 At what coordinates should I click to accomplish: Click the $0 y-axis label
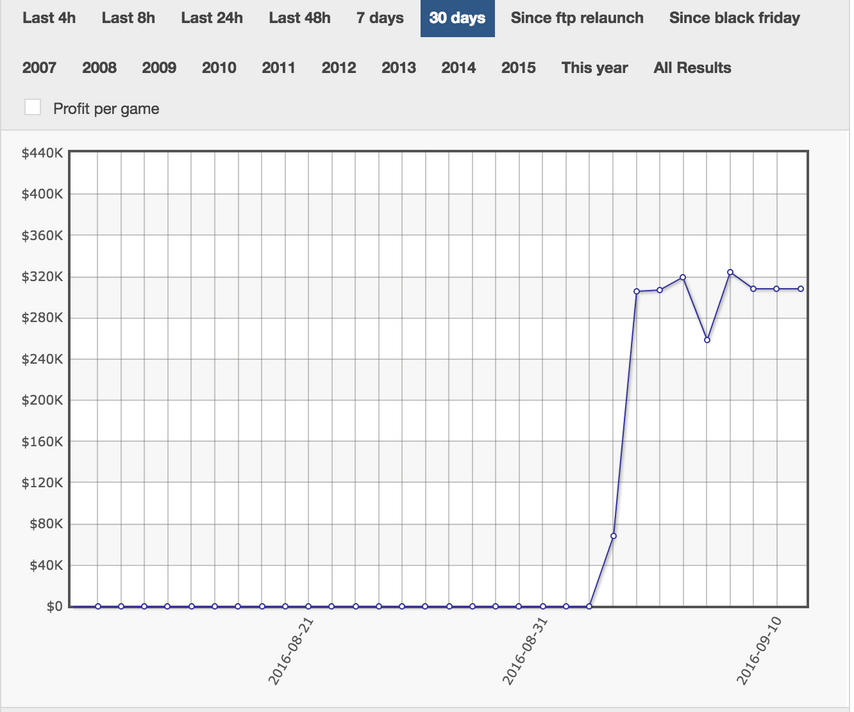pos(54,606)
